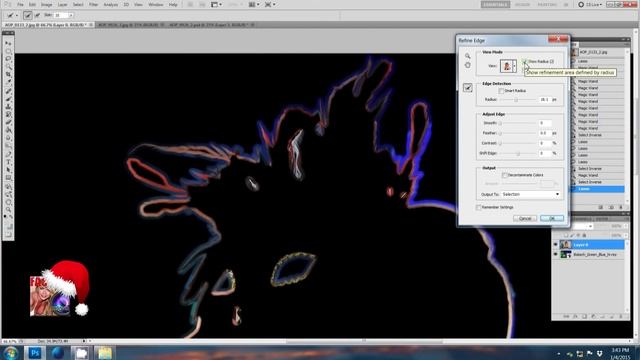Screen dimensions: 640x360
Task: Uncheck the Show Radius checkbox
Action: tap(524, 62)
